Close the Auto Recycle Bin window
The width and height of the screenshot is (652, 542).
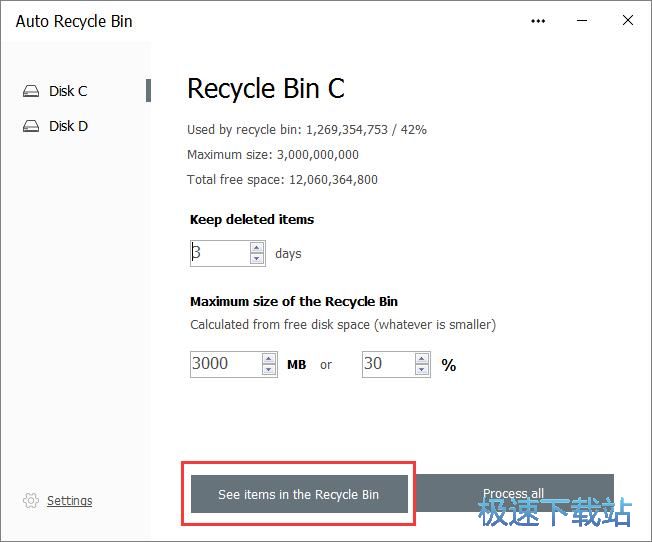[x=628, y=21]
